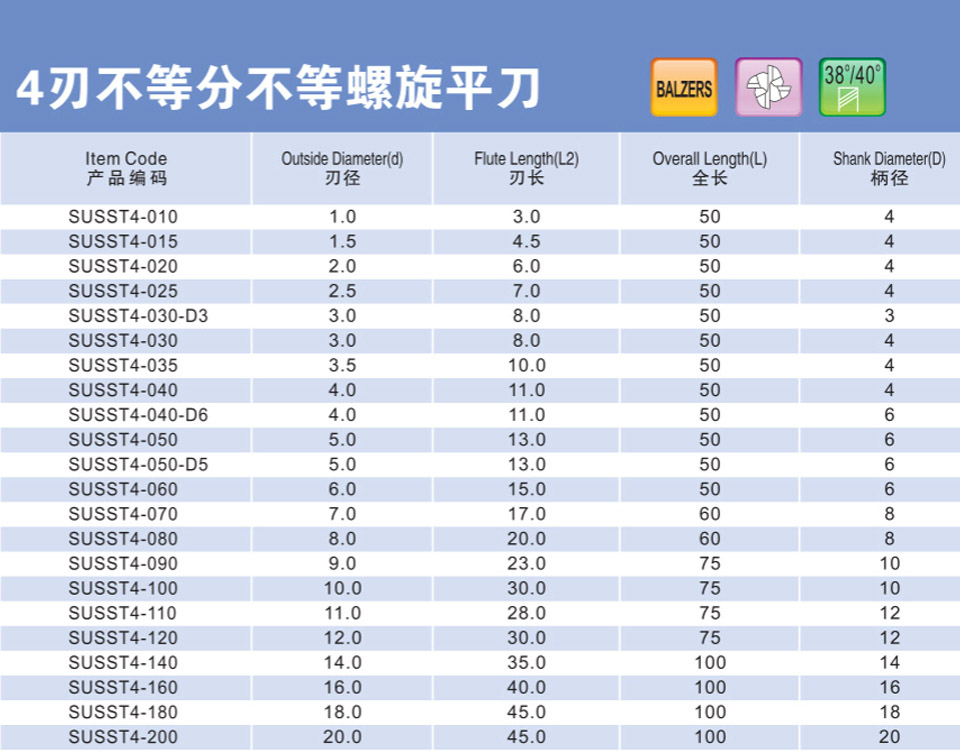Screen dimensions: 960x753
Task: Click outside diameter 9.0 in SUSST4-090 row
Action: point(342,564)
